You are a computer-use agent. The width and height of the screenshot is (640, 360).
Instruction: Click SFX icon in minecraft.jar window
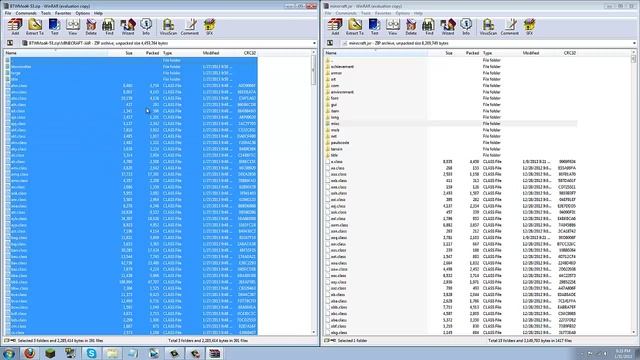529,27
